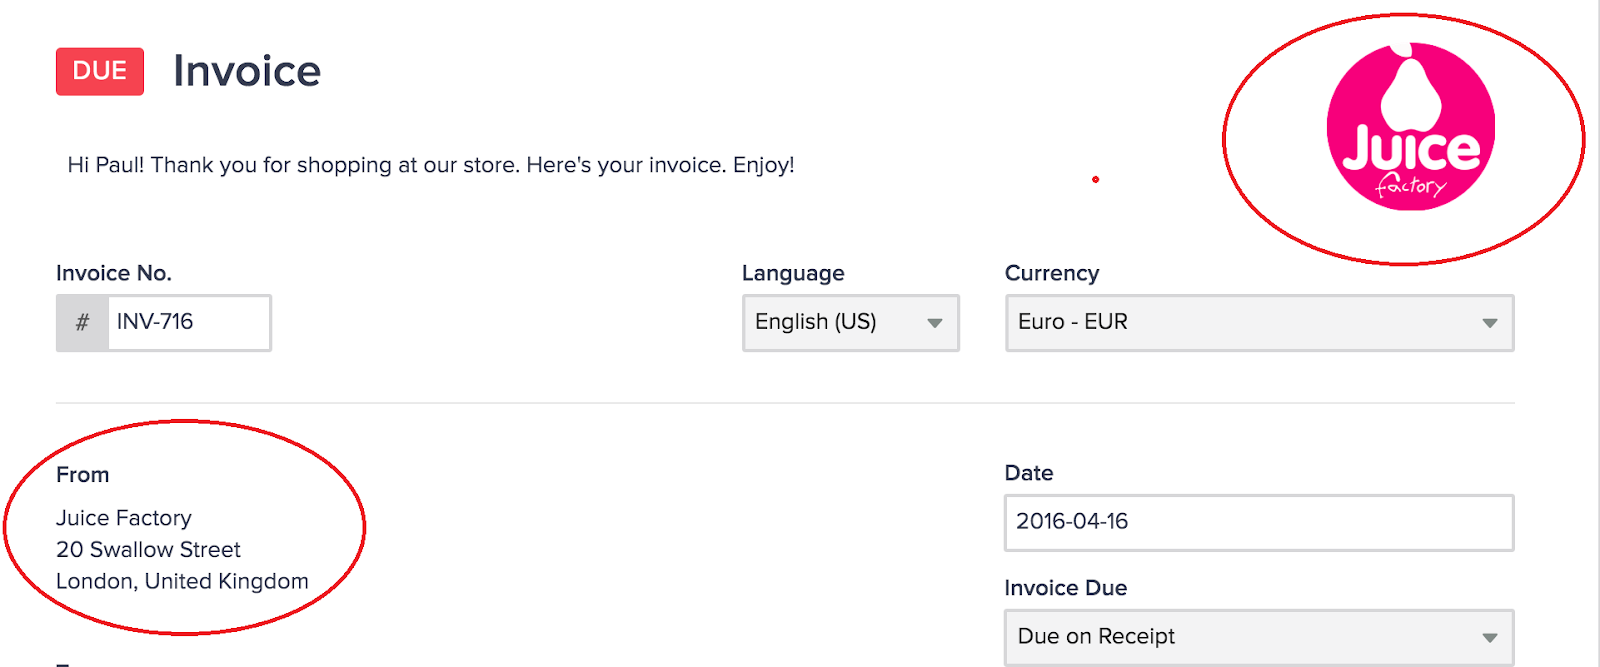Click the Invoice page heading
This screenshot has width=1600, height=667.
point(247,71)
